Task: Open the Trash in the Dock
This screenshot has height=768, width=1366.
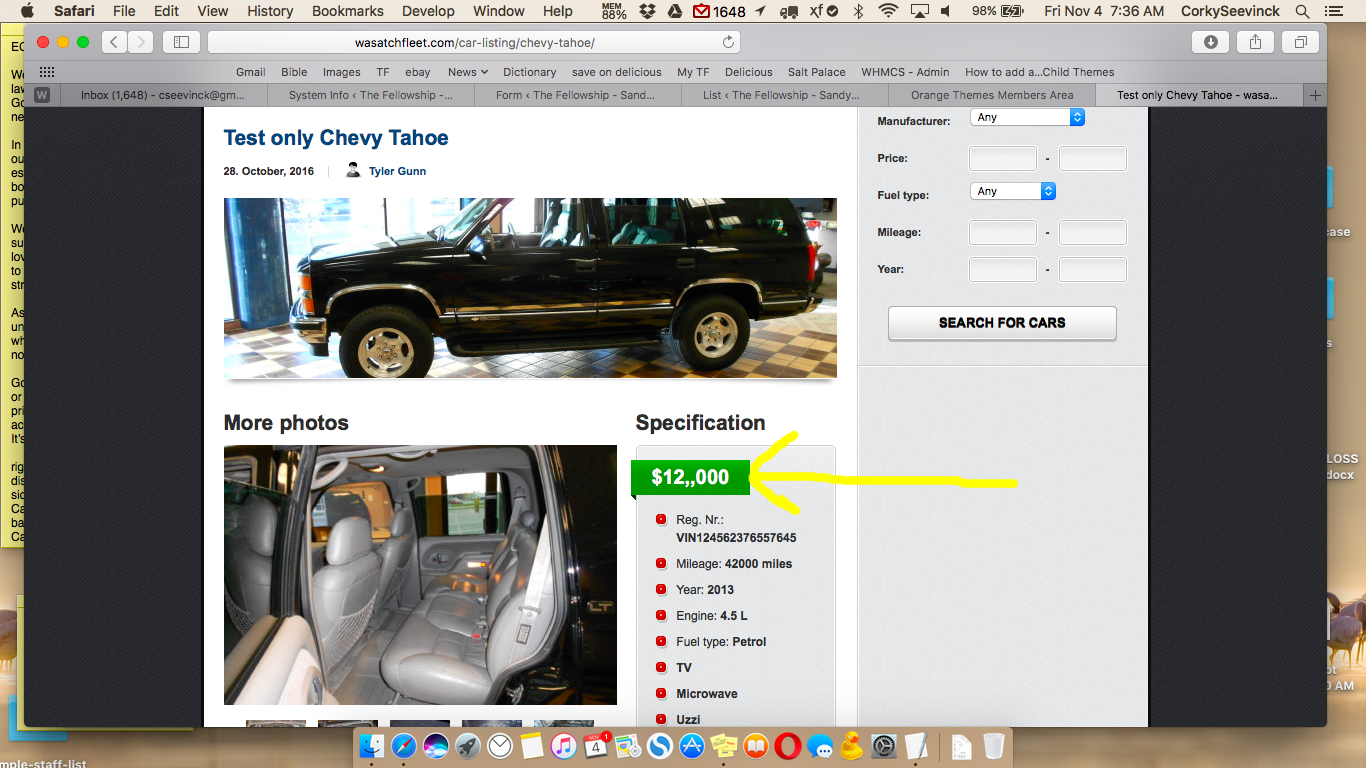Action: (x=993, y=745)
